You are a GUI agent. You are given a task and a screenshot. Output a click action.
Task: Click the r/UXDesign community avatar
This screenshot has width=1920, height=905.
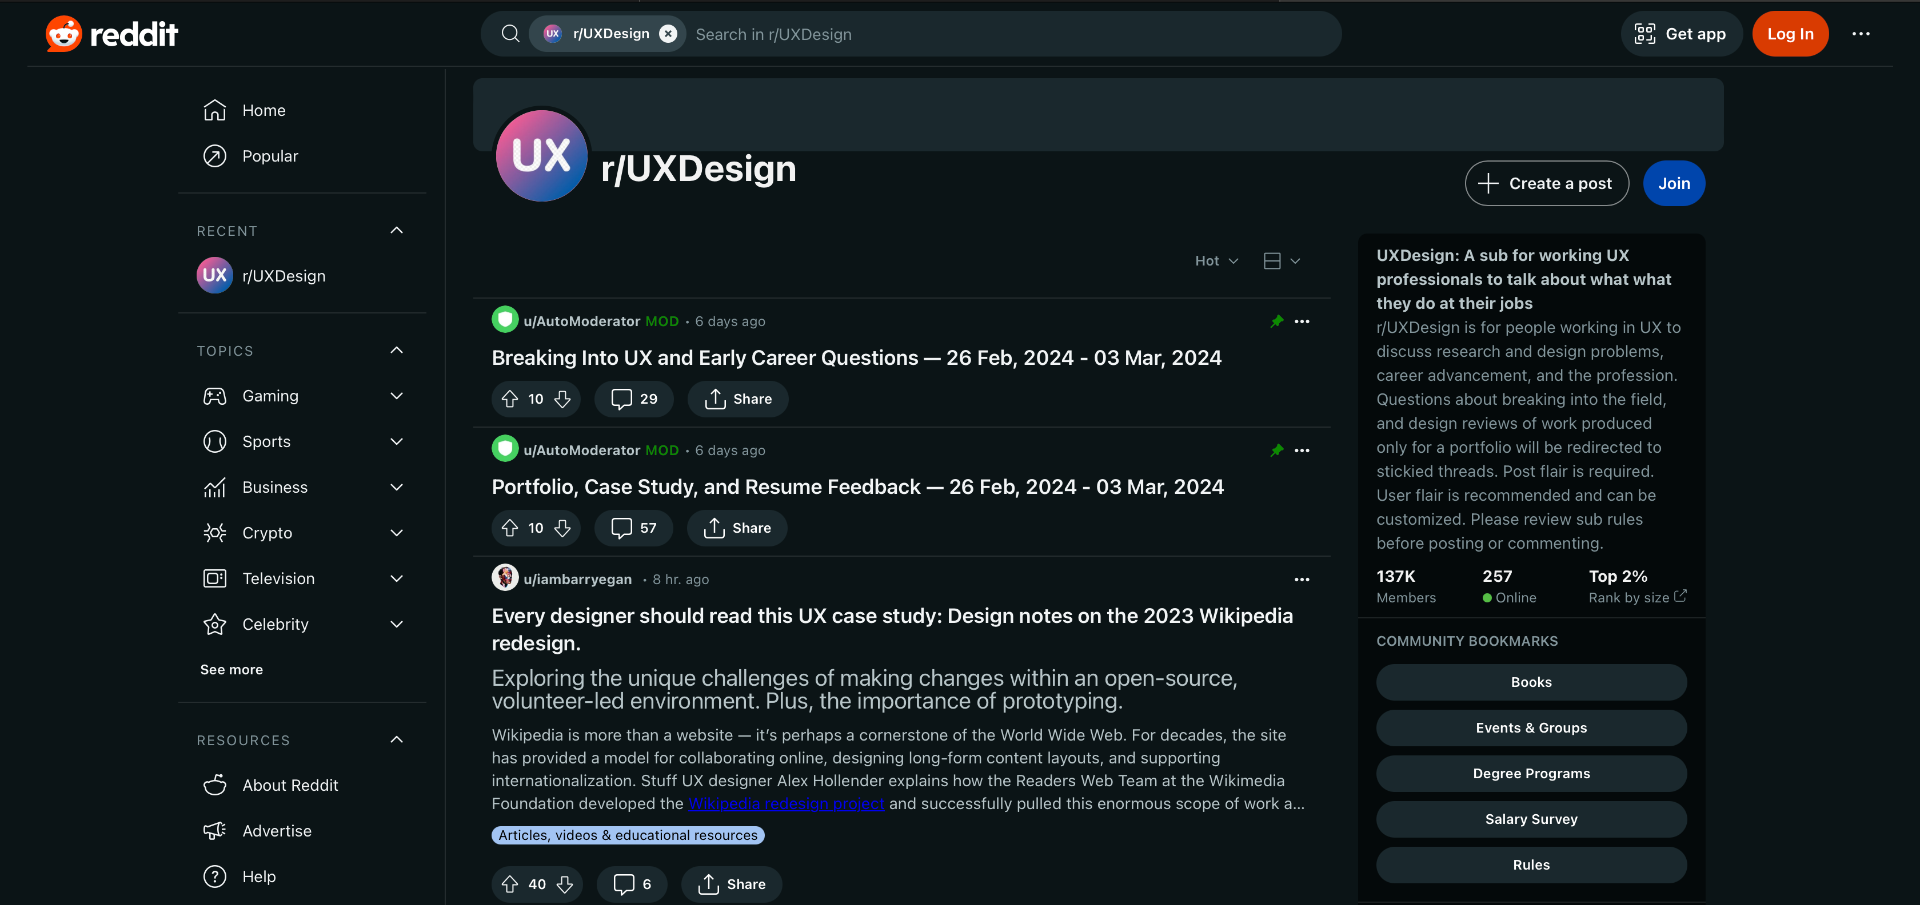[540, 155]
